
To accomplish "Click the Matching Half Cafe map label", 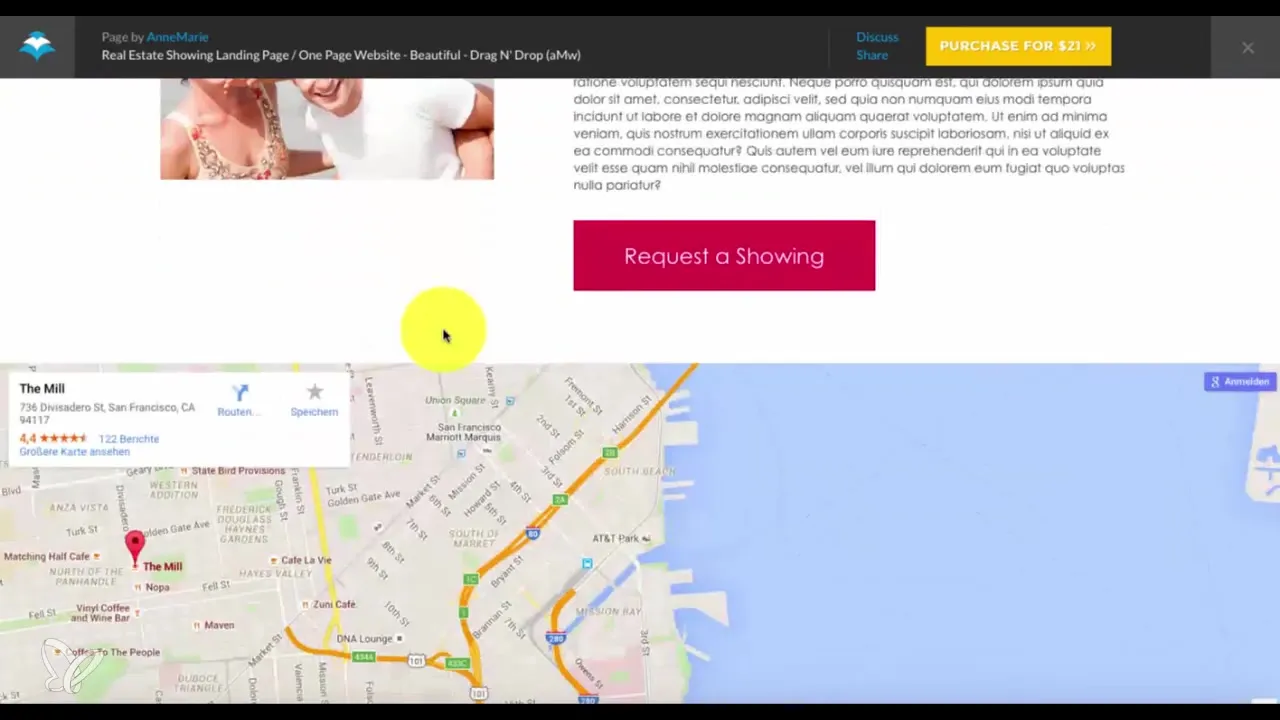I will tap(46, 556).
